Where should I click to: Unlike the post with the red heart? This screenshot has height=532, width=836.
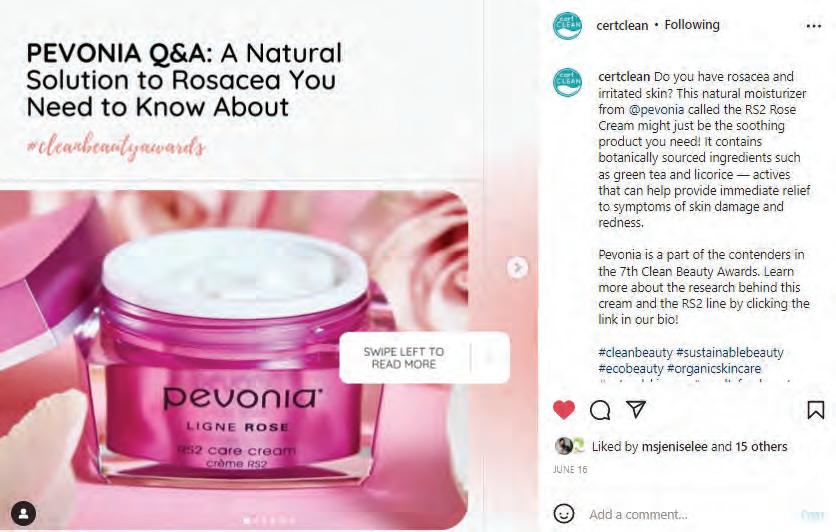tap(564, 409)
